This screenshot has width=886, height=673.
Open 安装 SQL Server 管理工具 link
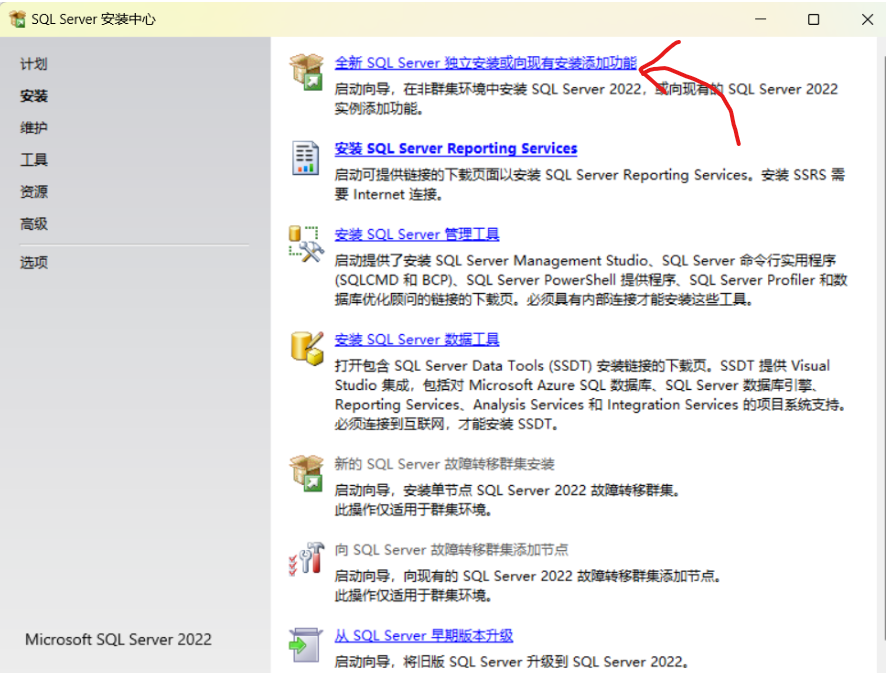click(x=418, y=234)
